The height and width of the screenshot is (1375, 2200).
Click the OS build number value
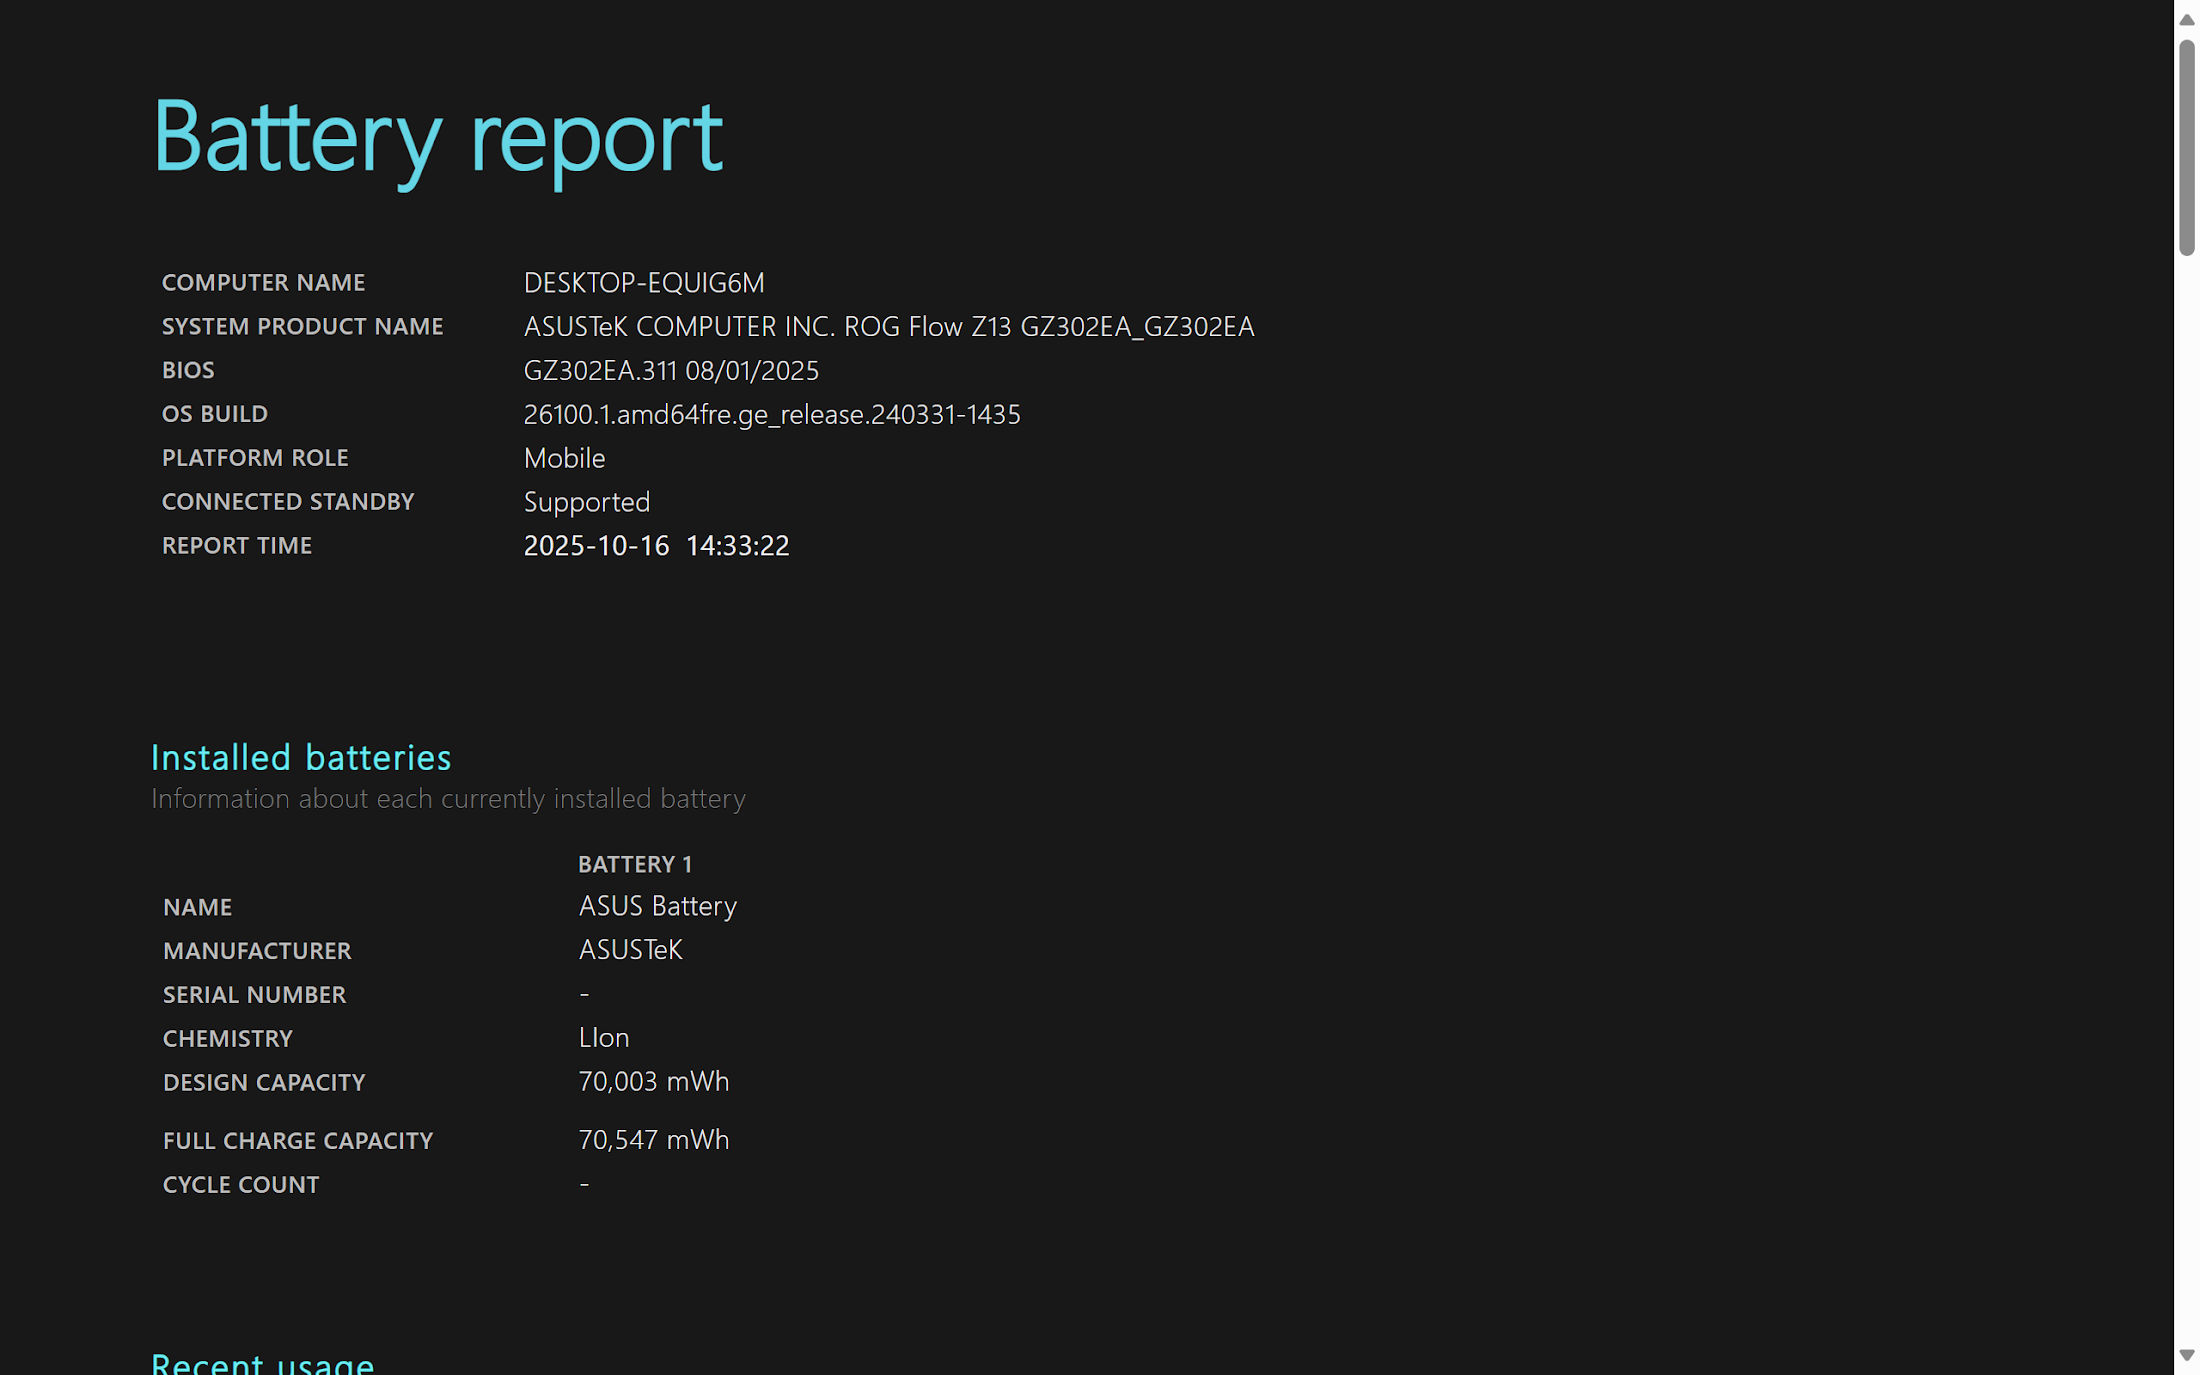(771, 415)
